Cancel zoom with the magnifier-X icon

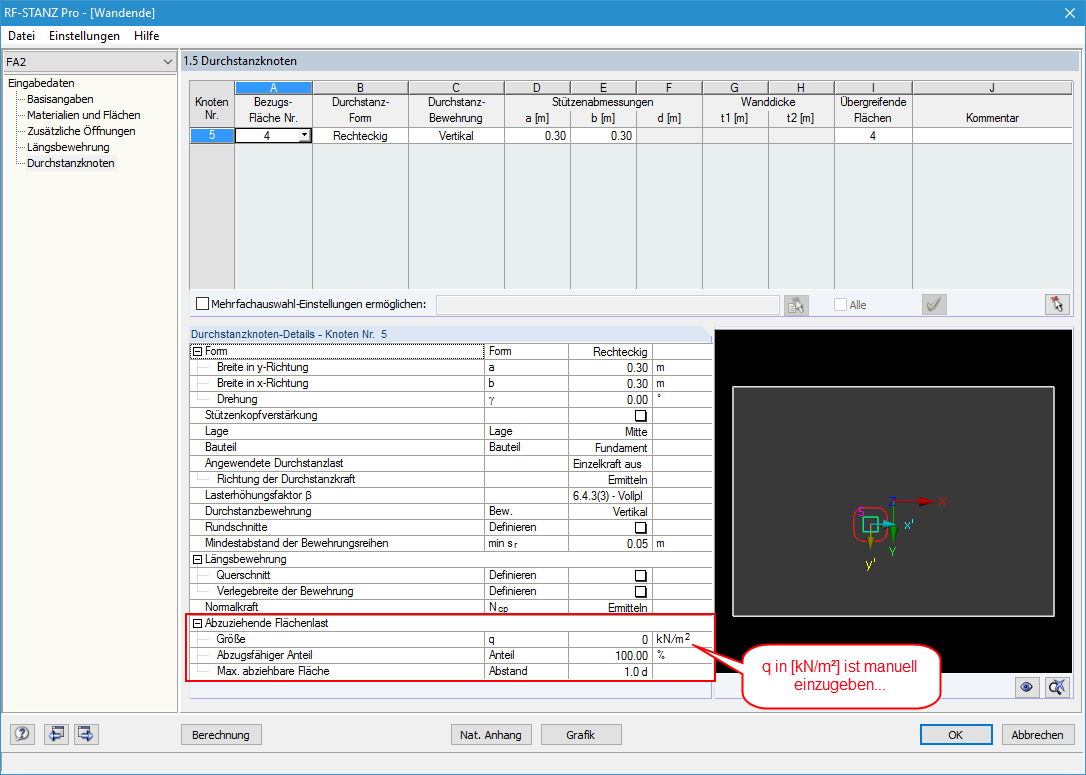click(x=1057, y=687)
